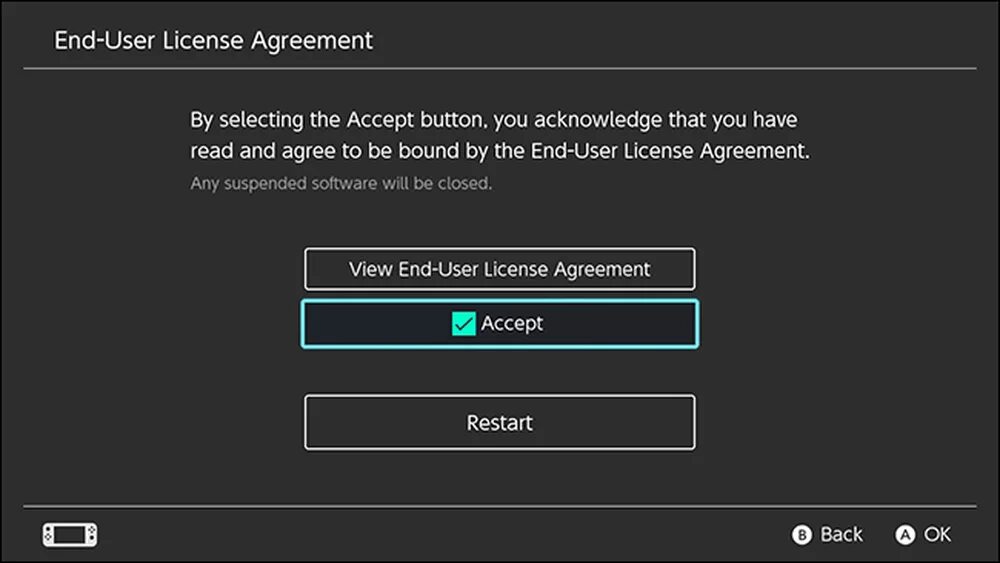Click the line starting "read and agree to be bound"
1000x563 pixels.
click(499, 152)
